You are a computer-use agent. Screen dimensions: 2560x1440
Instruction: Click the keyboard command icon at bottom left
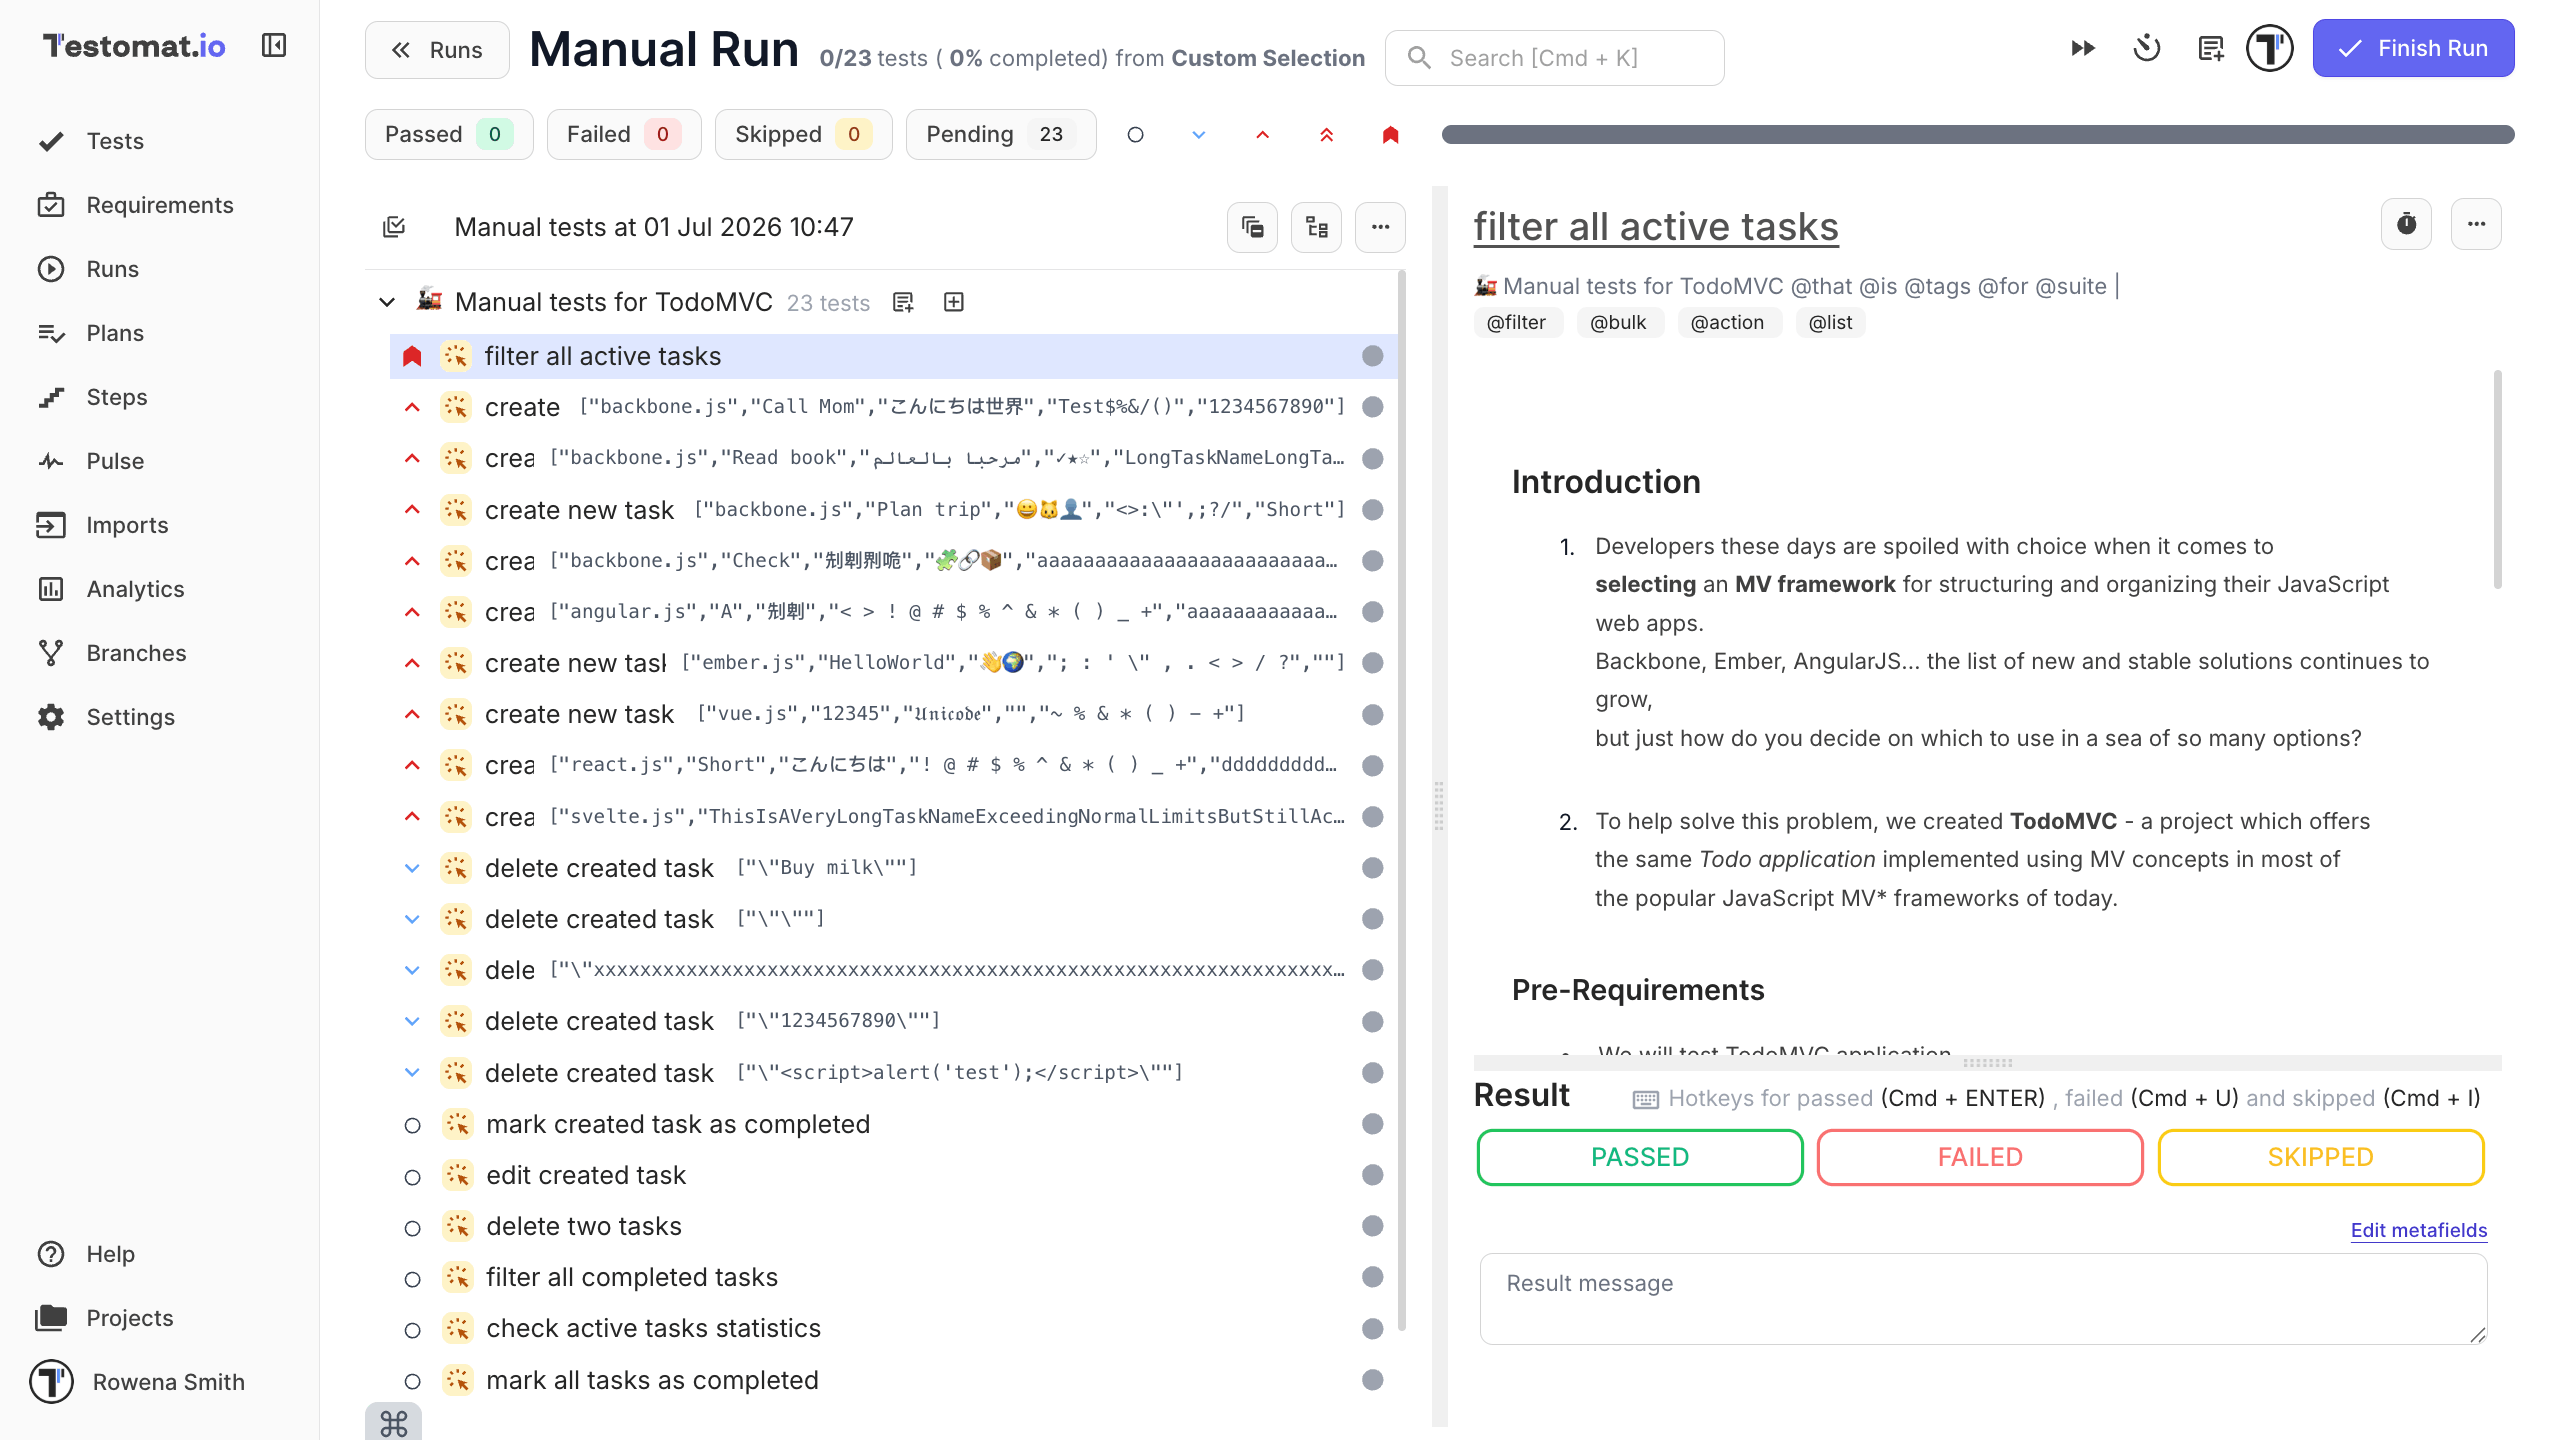tap(394, 1422)
